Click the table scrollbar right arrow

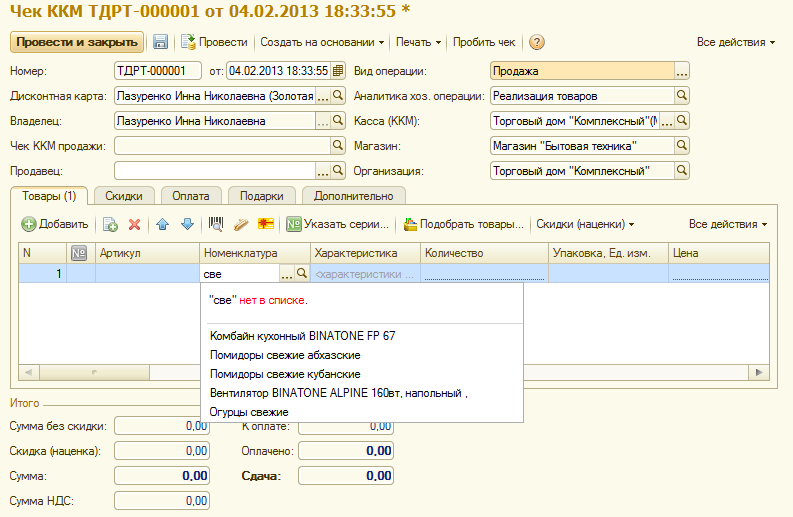click(x=759, y=372)
